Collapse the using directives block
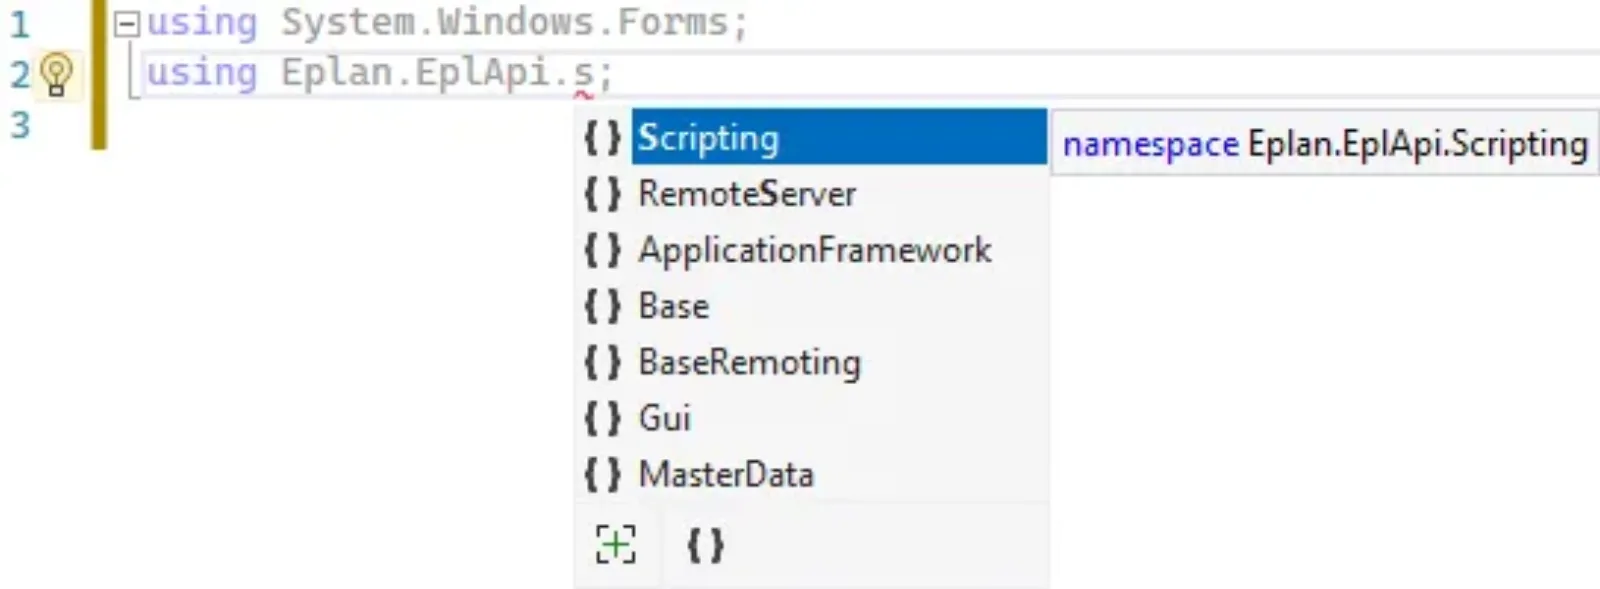Image resolution: width=1600 pixels, height=589 pixels. pyautogui.click(x=126, y=24)
